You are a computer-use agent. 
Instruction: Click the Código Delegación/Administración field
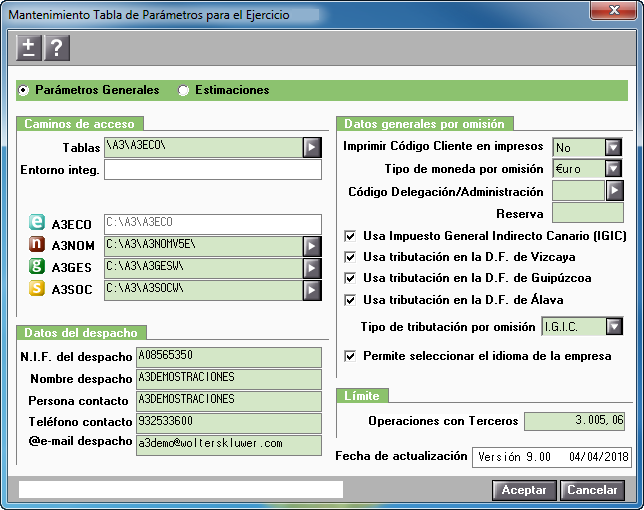point(579,191)
